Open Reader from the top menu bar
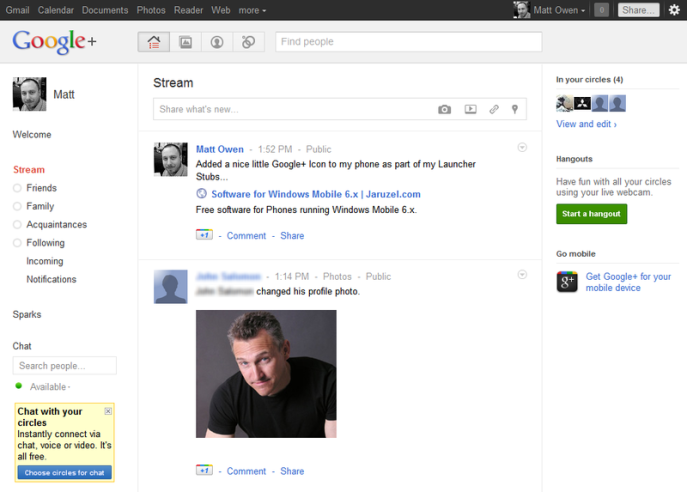Viewport: 687px width, 492px height. (188, 10)
